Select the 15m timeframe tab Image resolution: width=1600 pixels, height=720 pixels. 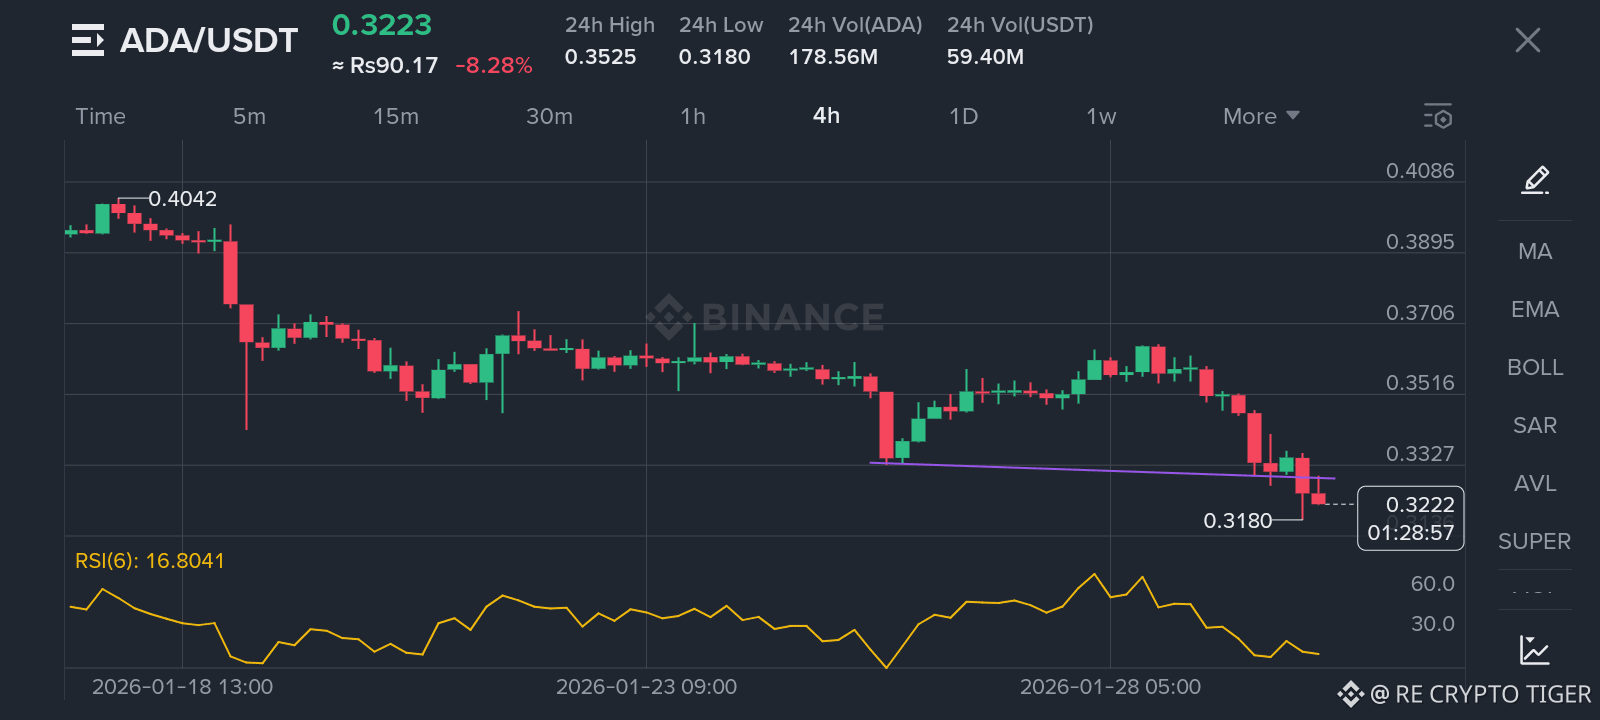coord(396,116)
